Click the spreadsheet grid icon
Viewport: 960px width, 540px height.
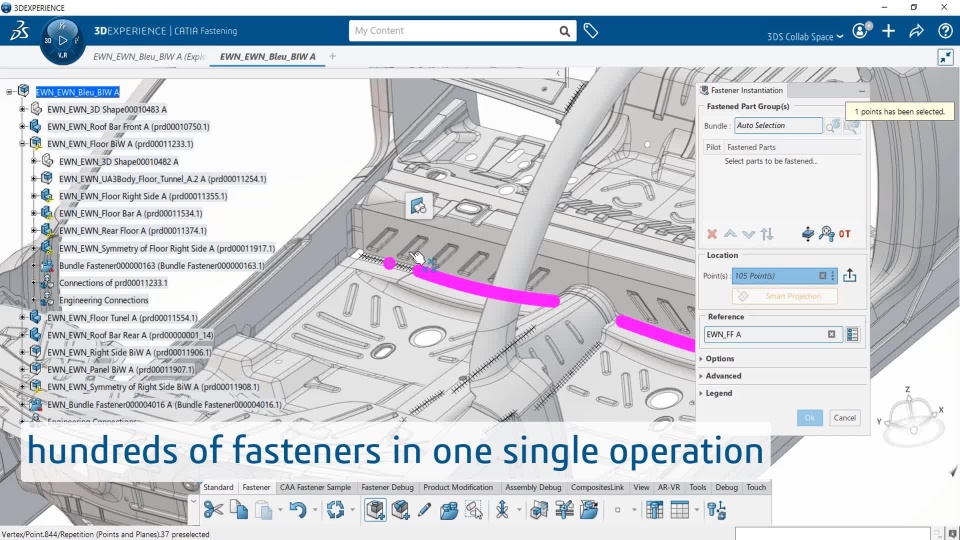pos(680,509)
